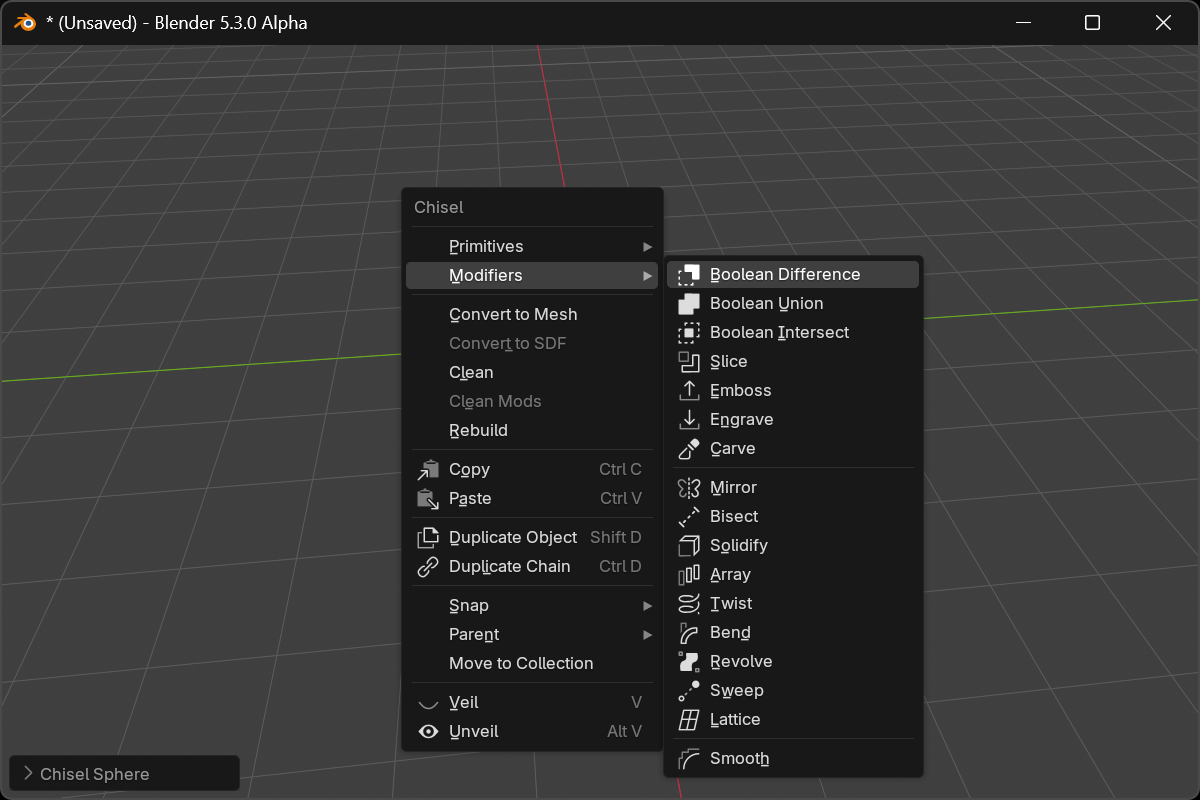Click the Blender logo in title bar
Image resolution: width=1200 pixels, height=800 pixels.
point(25,23)
